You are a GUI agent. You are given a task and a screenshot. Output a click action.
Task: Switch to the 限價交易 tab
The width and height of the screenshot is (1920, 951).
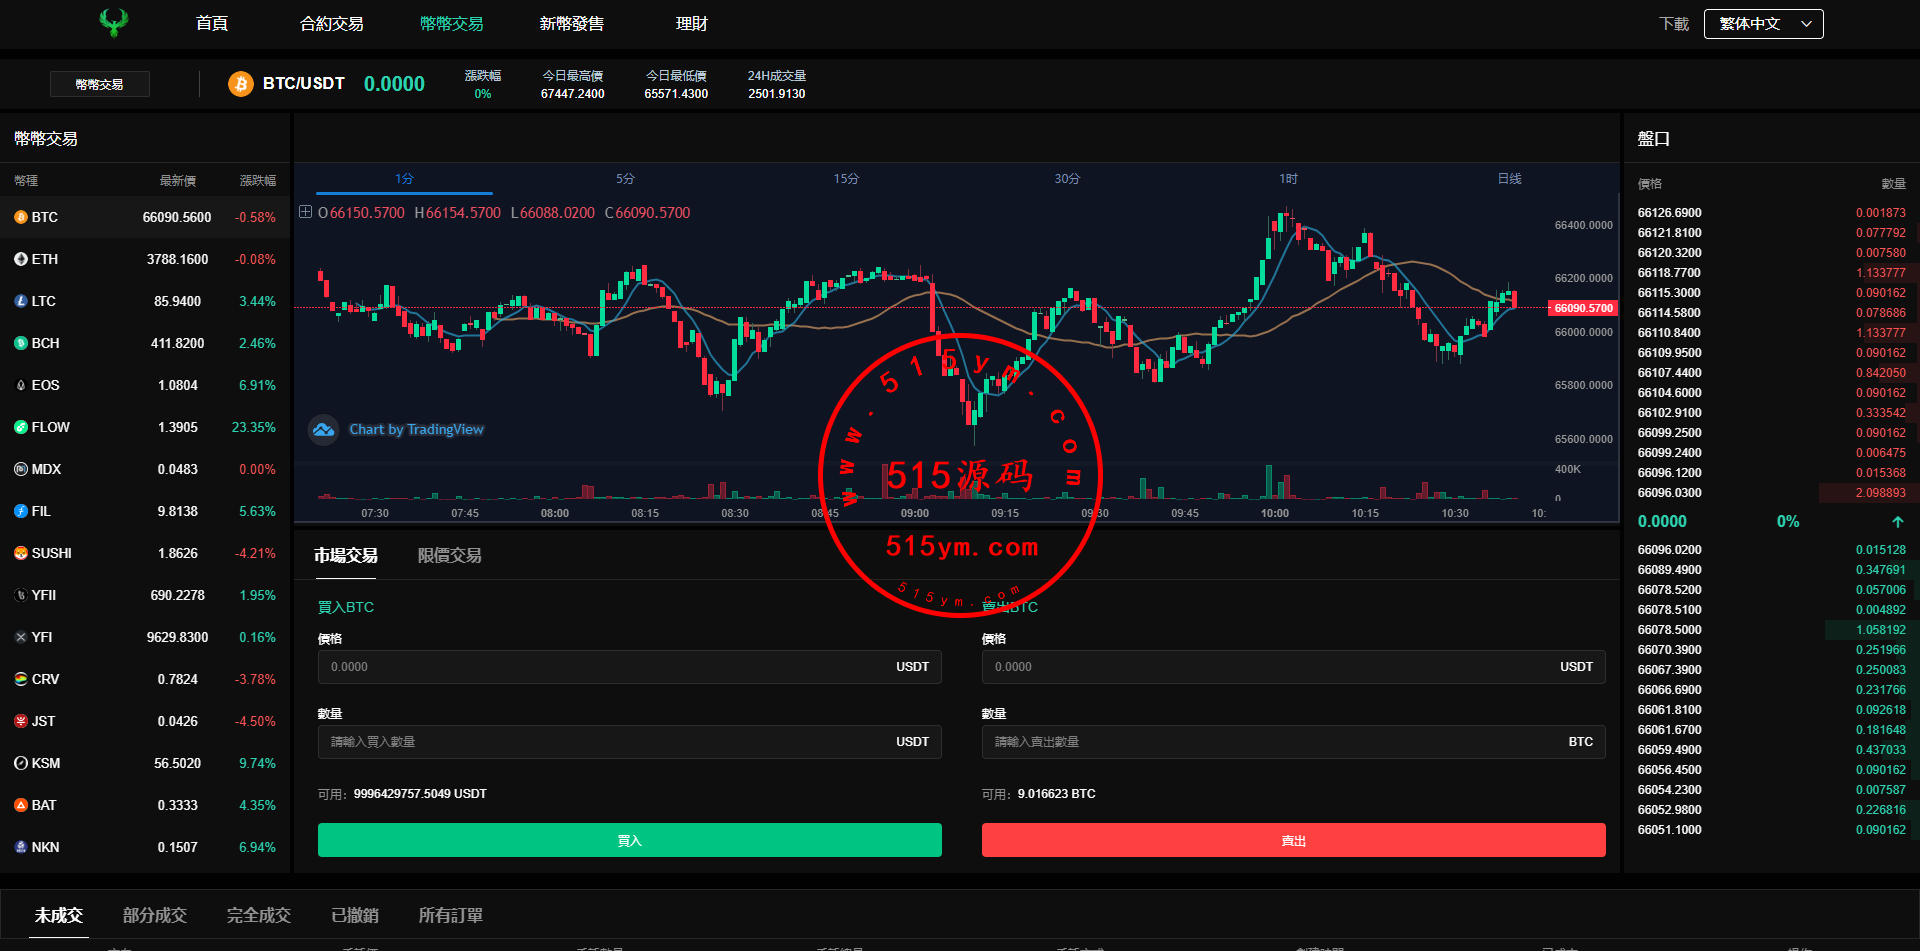click(449, 556)
